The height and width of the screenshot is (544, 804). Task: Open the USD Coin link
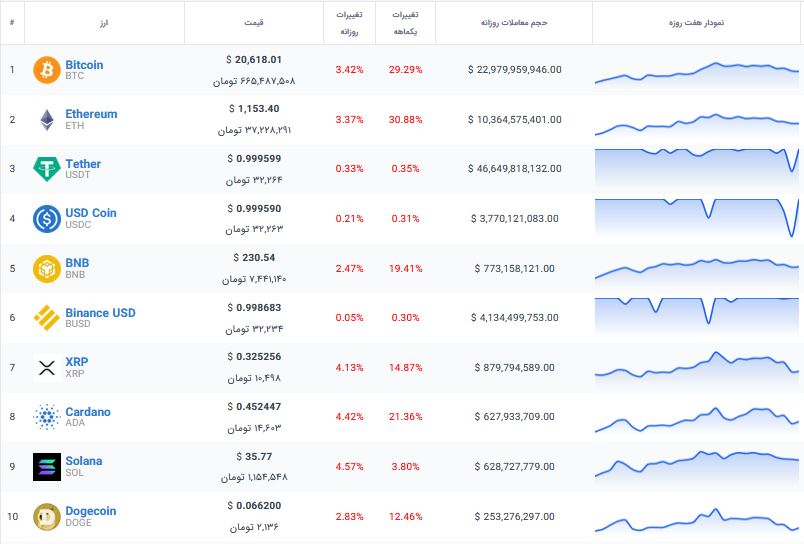click(91, 213)
